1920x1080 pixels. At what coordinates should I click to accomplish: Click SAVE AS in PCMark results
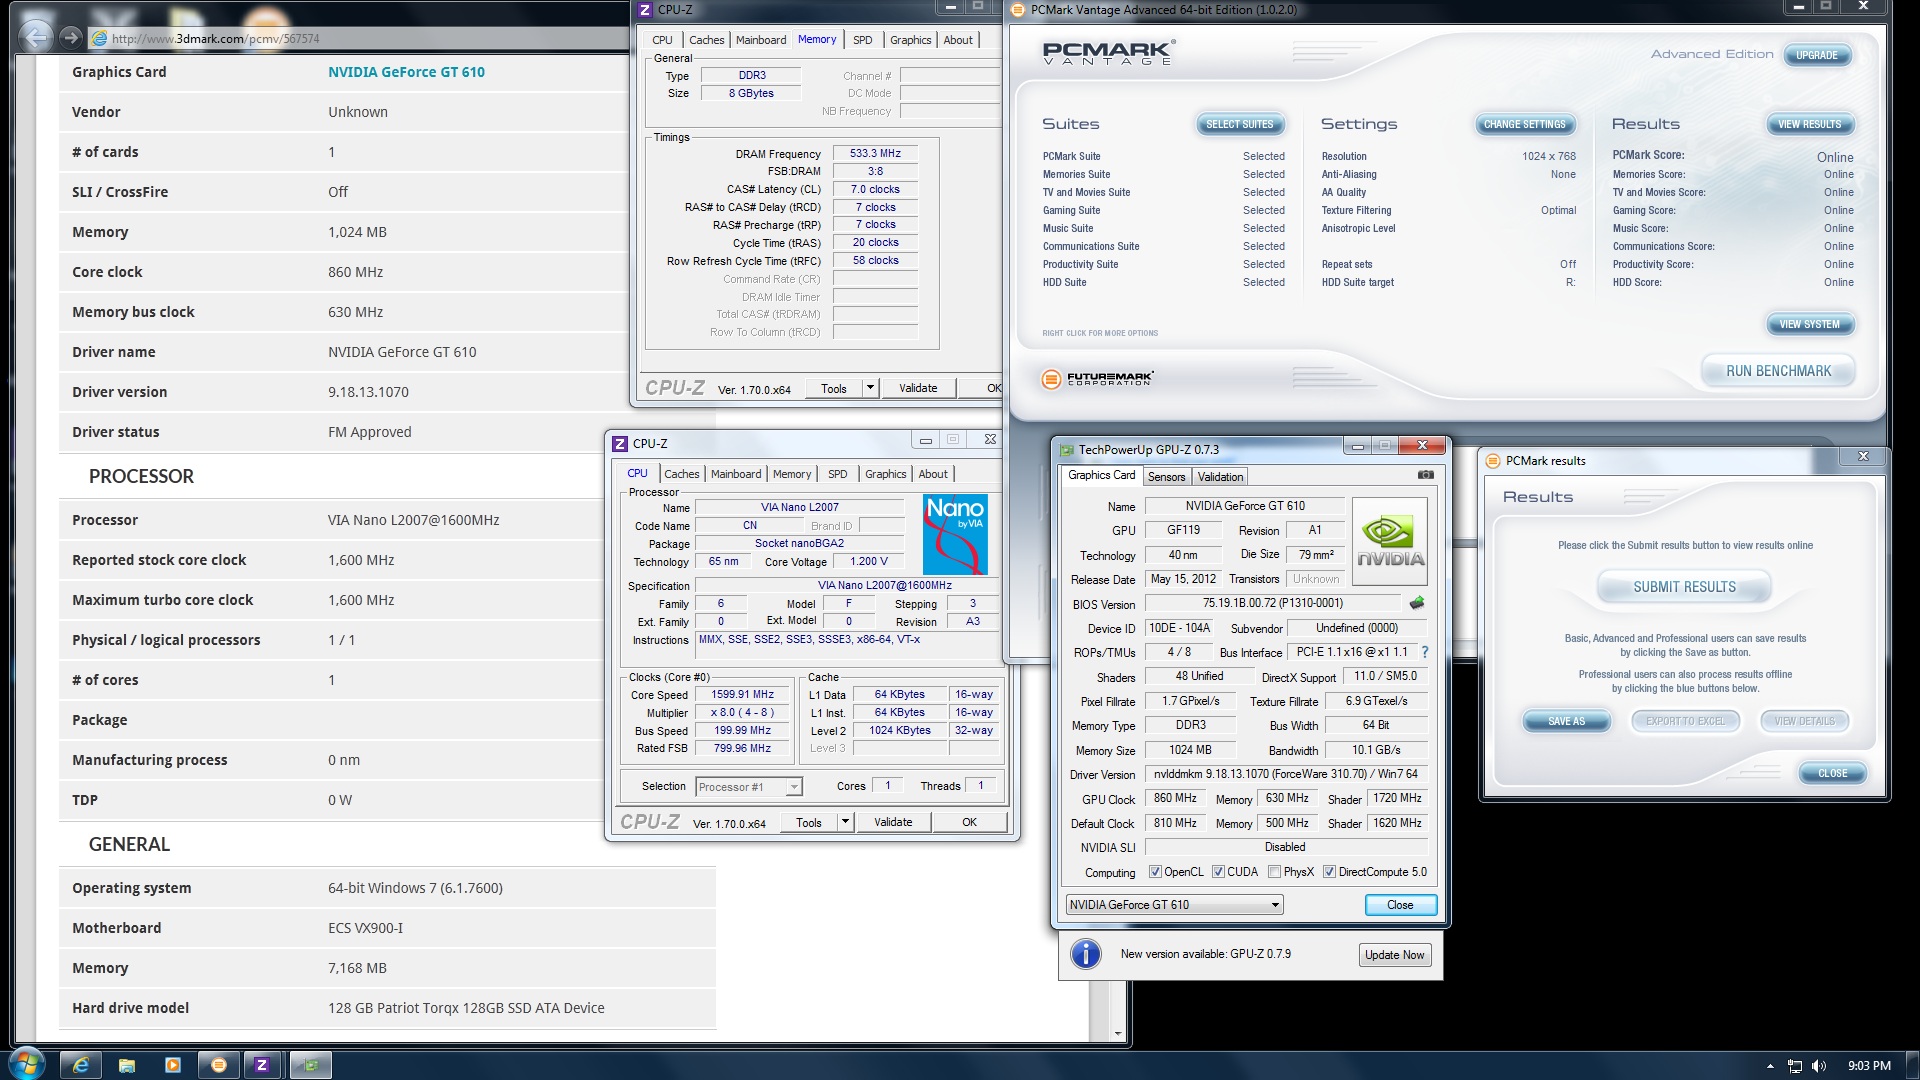tap(1566, 721)
